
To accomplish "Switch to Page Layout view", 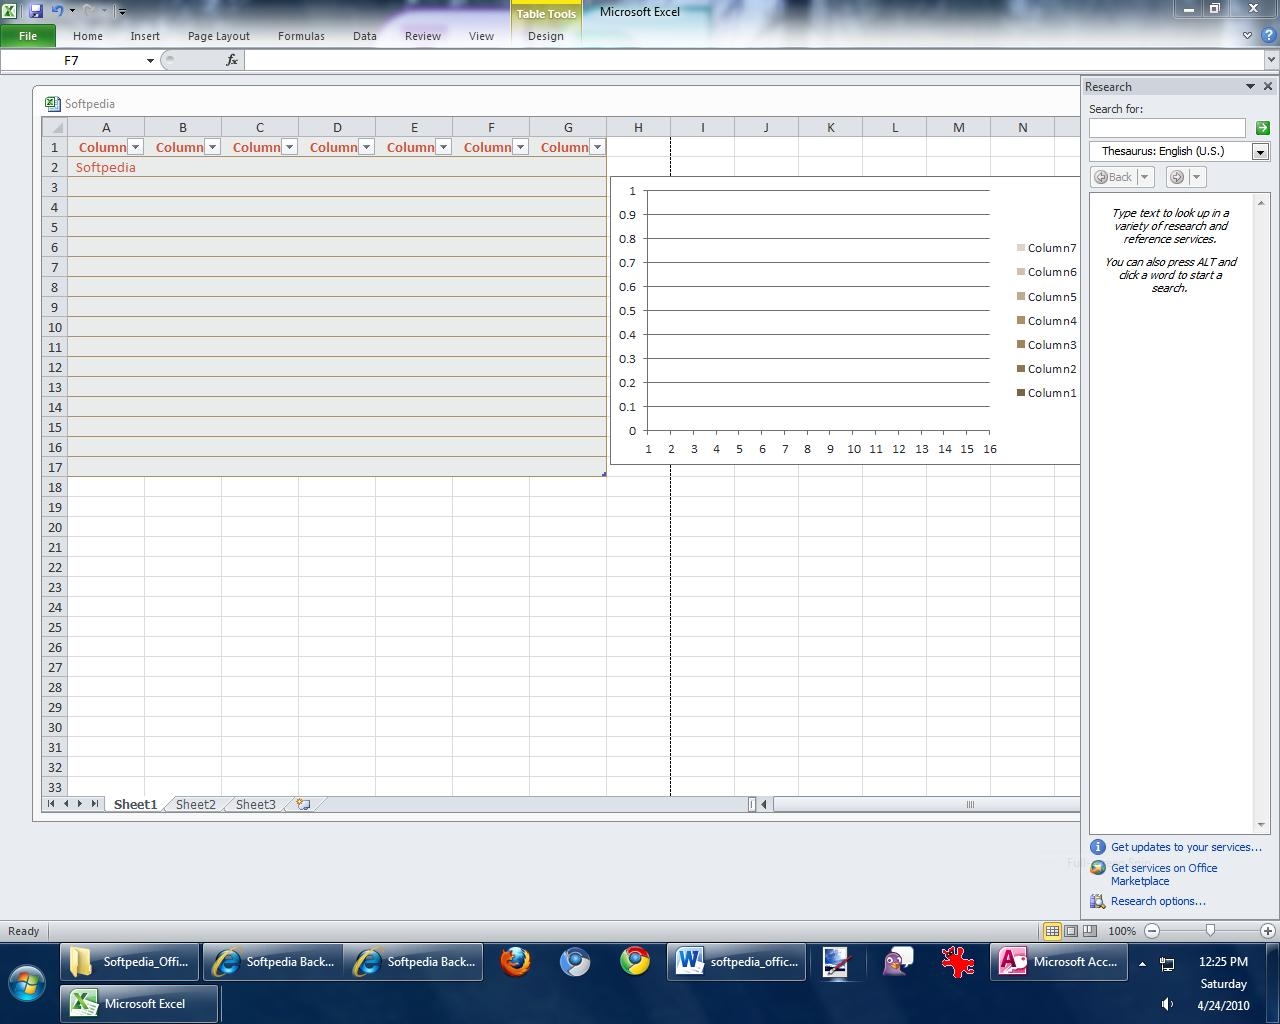I will 1071,931.
